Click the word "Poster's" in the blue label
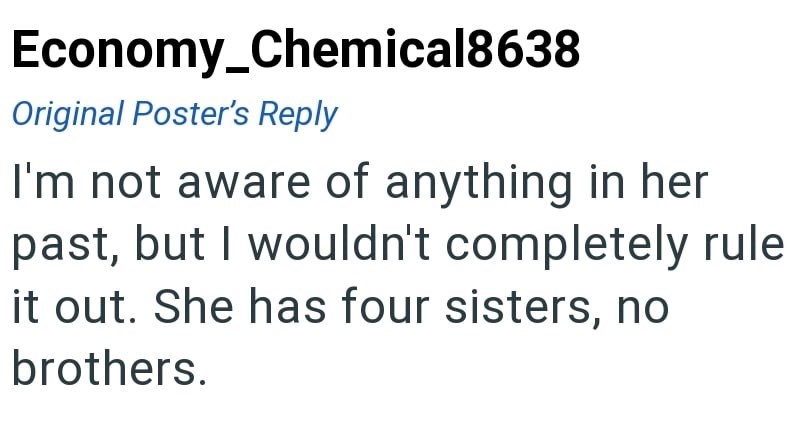Image resolution: width=800 pixels, height=446 pixels. click(x=193, y=113)
